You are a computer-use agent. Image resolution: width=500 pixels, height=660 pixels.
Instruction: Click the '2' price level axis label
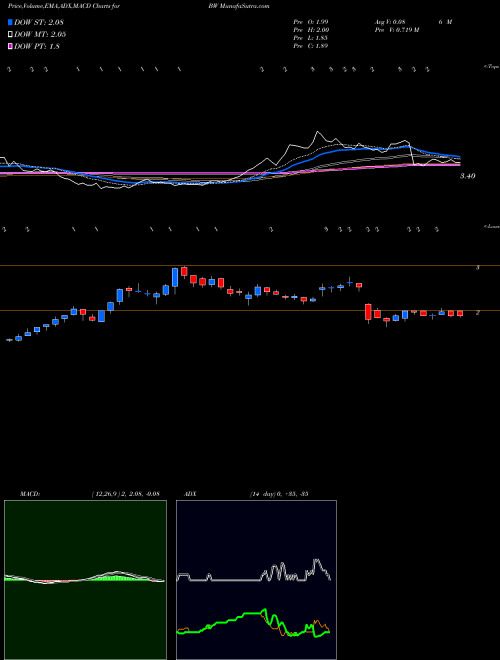pos(477,313)
